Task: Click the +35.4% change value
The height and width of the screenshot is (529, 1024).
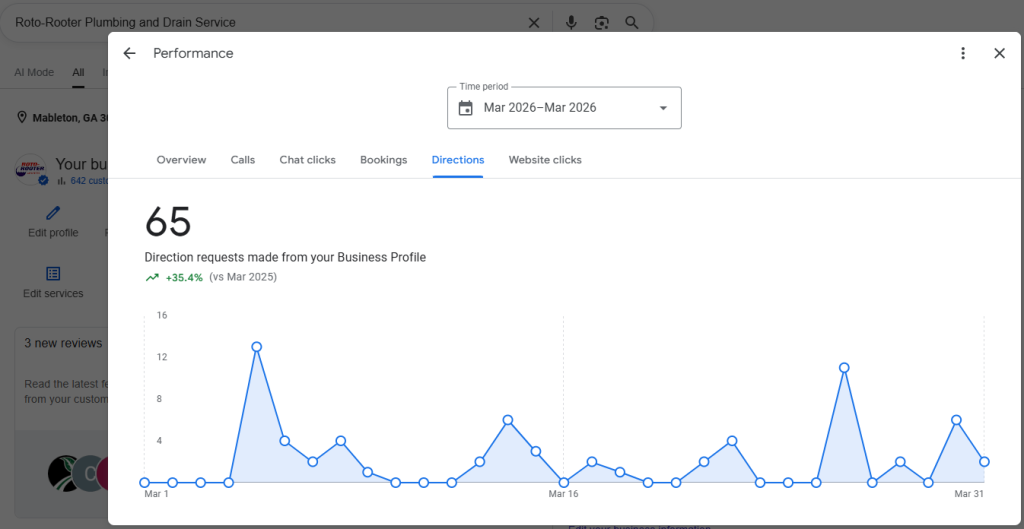Action: click(184, 277)
